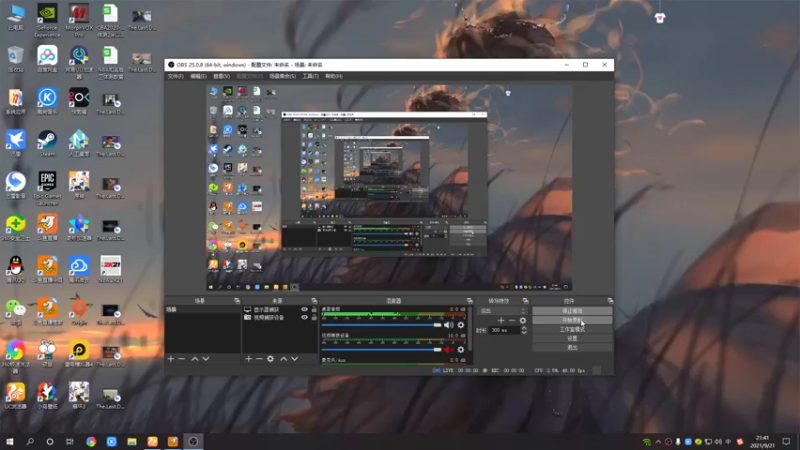Remove the selected source with the minus icon
Image resolution: width=800 pixels, height=450 pixels.
(259, 359)
